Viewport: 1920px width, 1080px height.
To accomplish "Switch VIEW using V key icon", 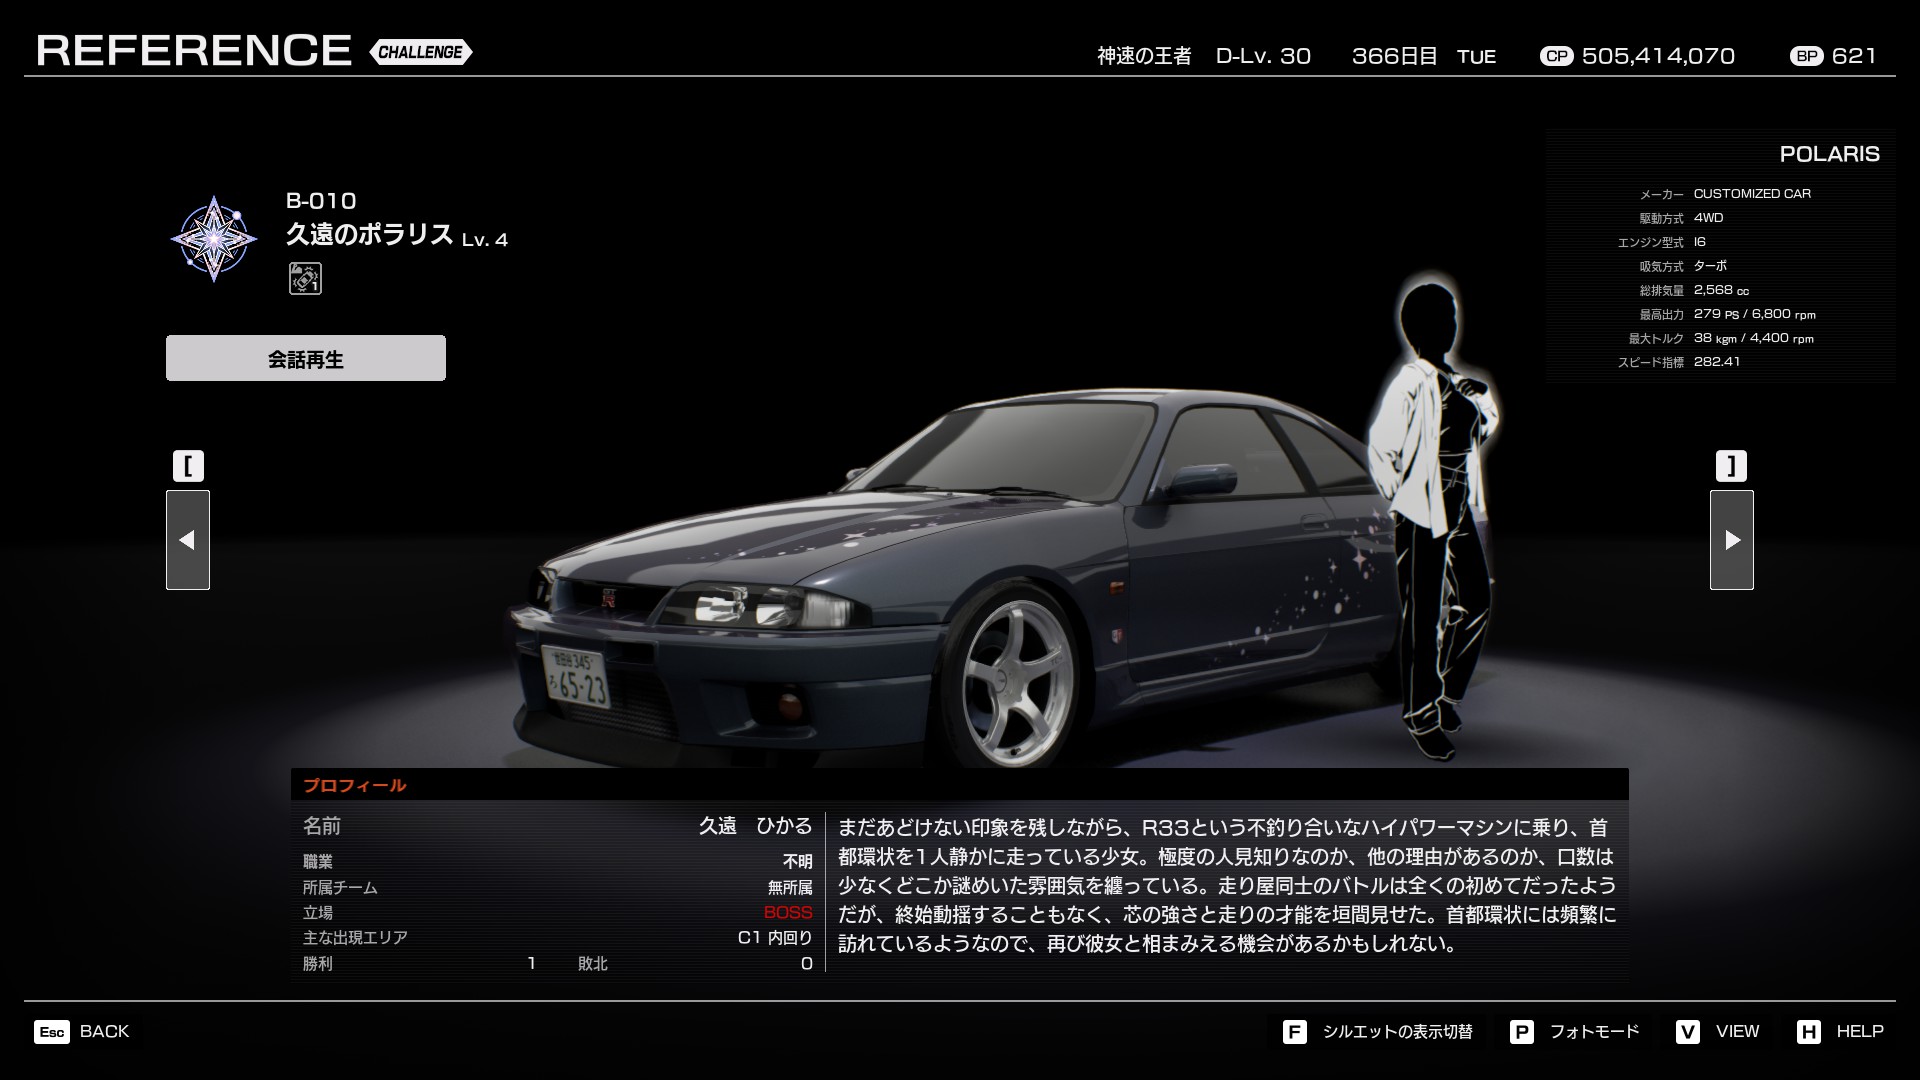I will [1687, 1032].
